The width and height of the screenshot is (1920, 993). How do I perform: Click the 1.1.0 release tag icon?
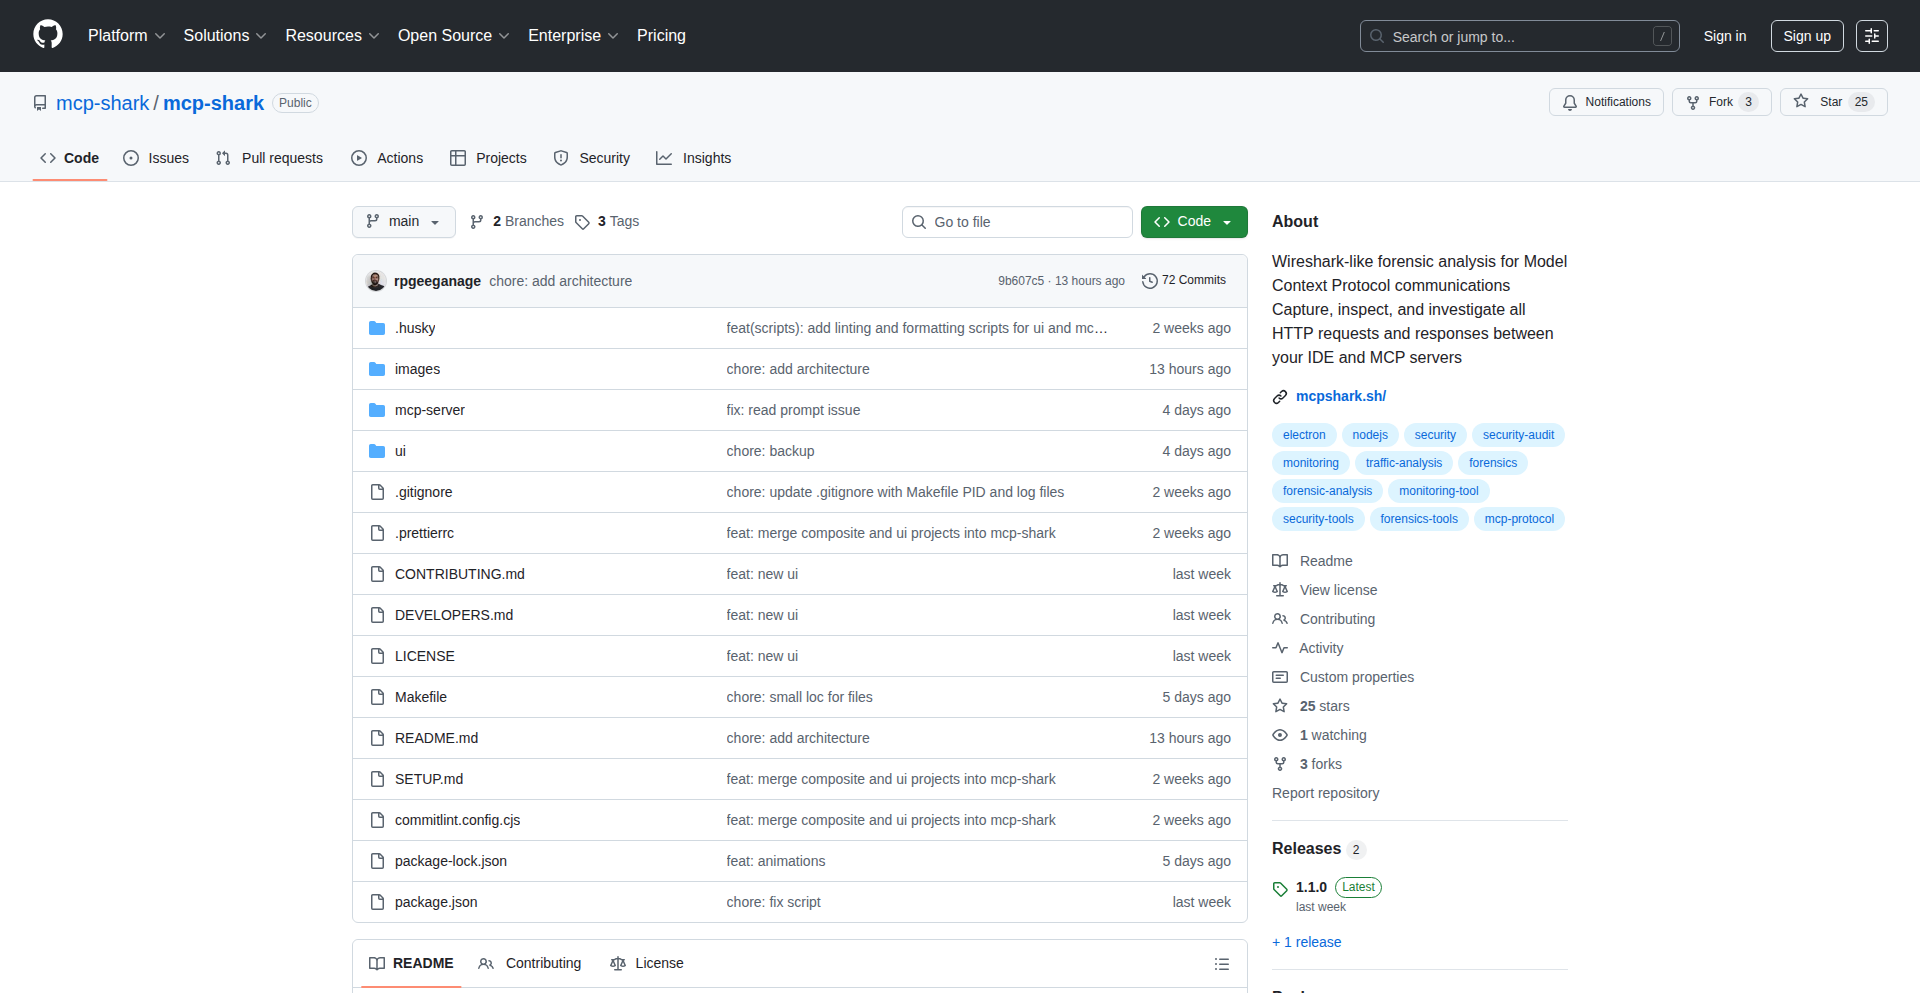tap(1280, 888)
